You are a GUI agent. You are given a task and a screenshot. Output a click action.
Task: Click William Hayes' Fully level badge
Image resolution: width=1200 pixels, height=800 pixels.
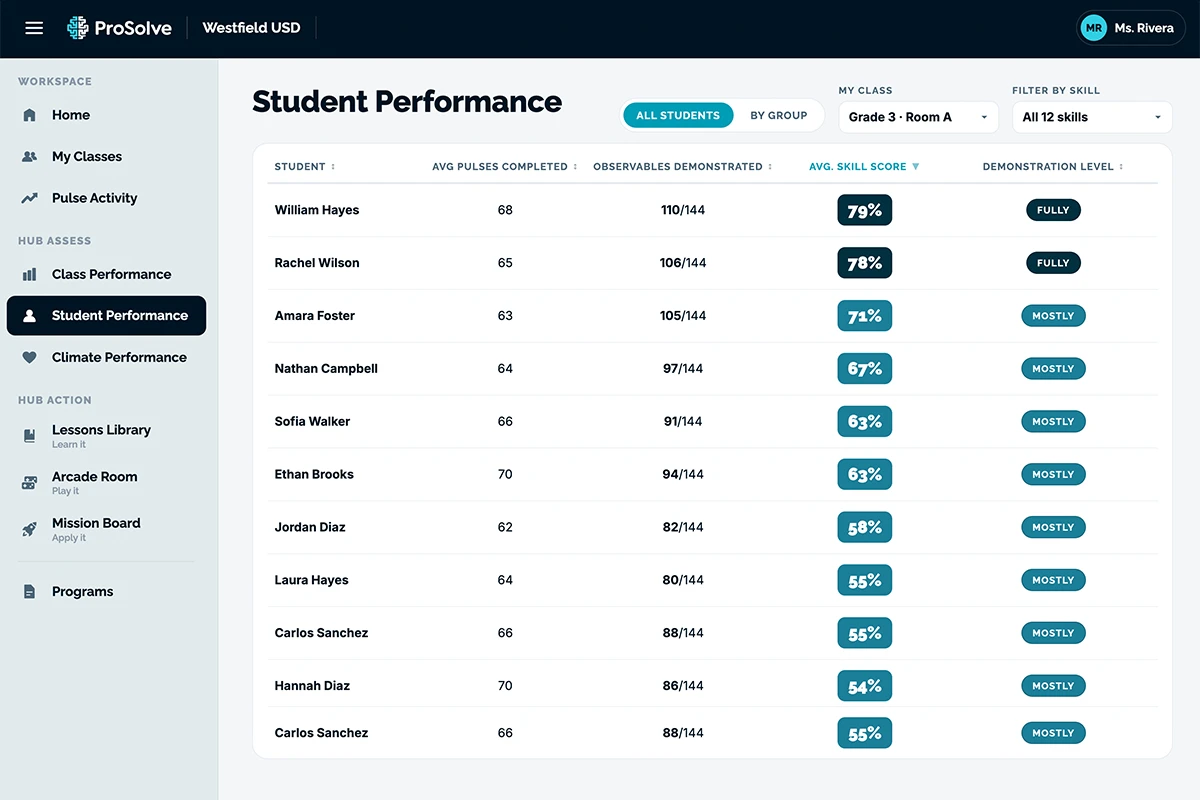[x=1053, y=210]
